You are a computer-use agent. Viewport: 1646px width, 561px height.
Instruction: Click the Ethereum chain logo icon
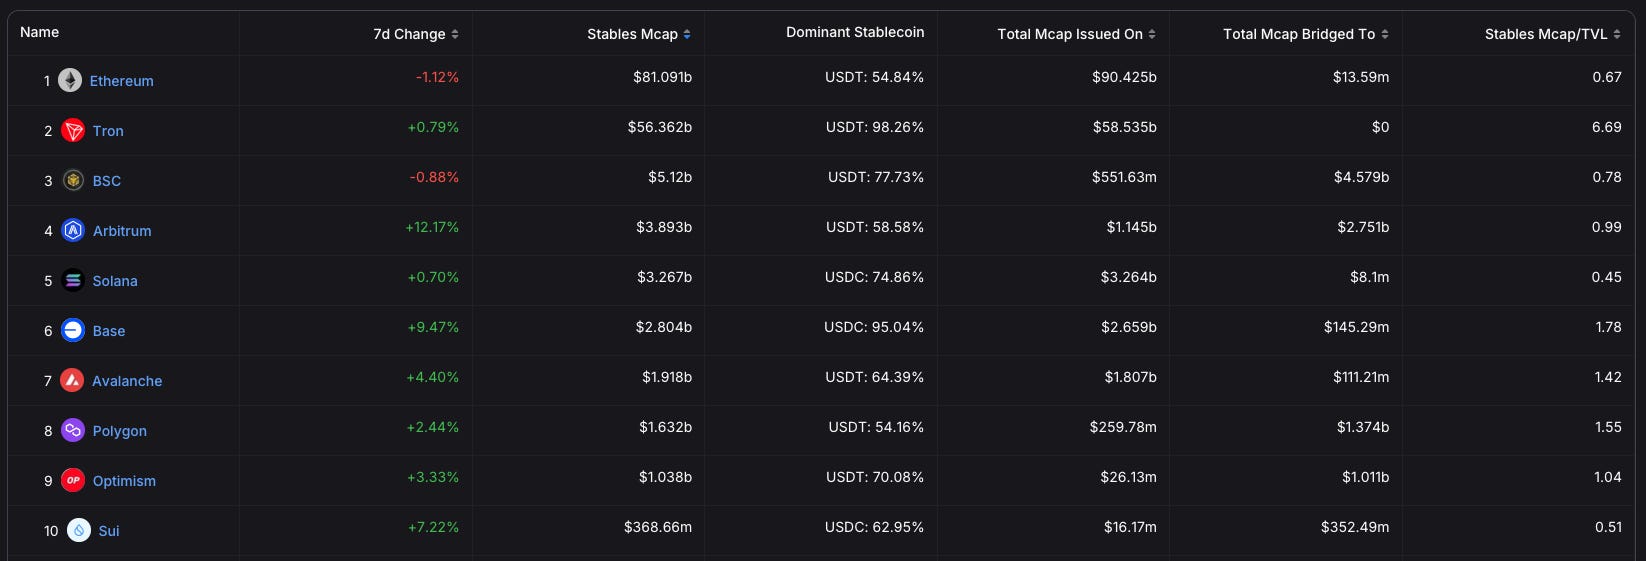[x=70, y=80]
